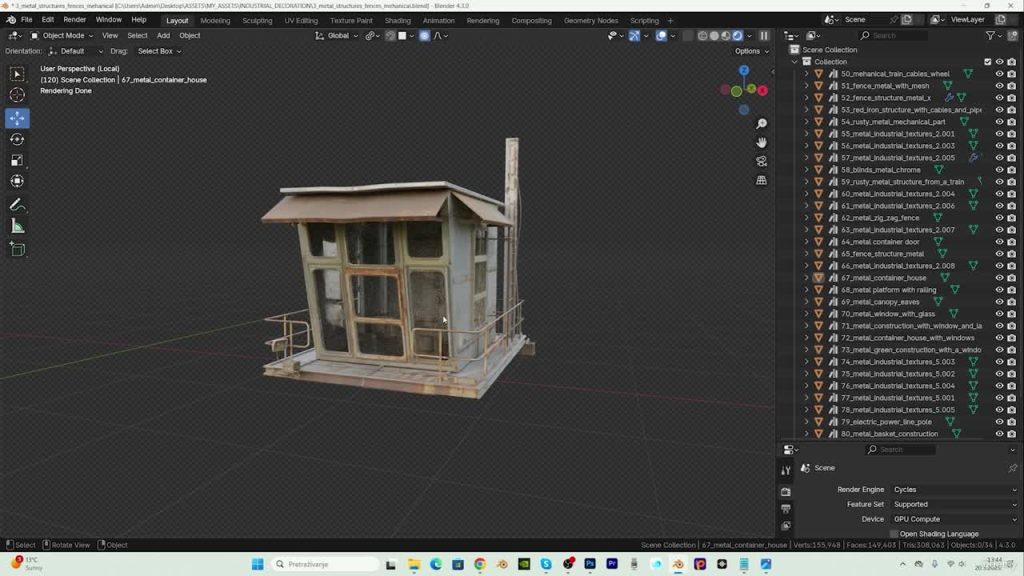
Task: Toggle camera view in viewport
Action: coord(762,161)
